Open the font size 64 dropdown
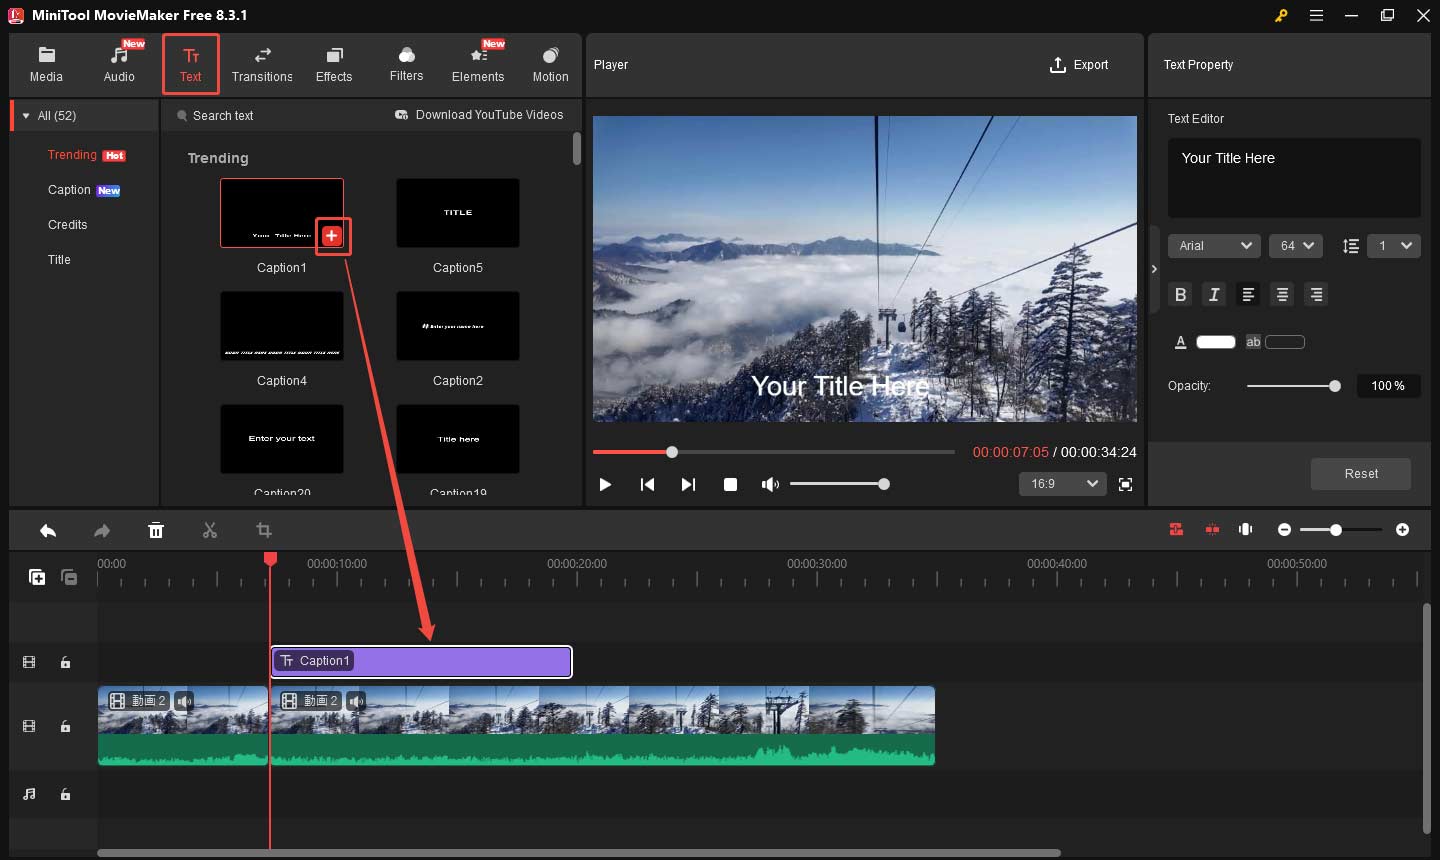The height and width of the screenshot is (860, 1440). (1296, 246)
